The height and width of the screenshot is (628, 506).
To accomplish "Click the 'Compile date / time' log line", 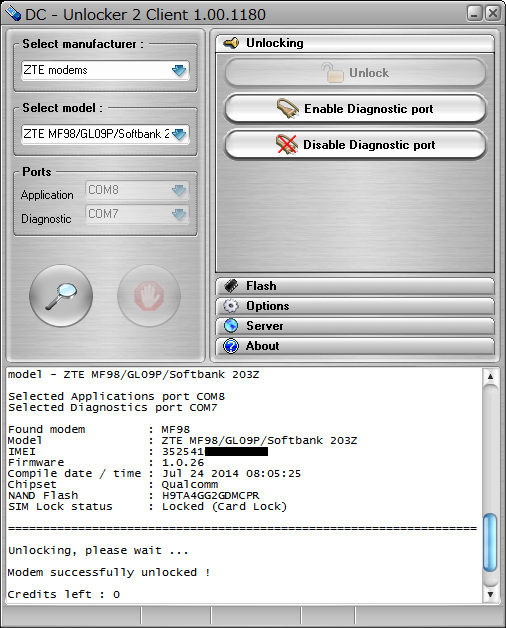I will (154, 473).
